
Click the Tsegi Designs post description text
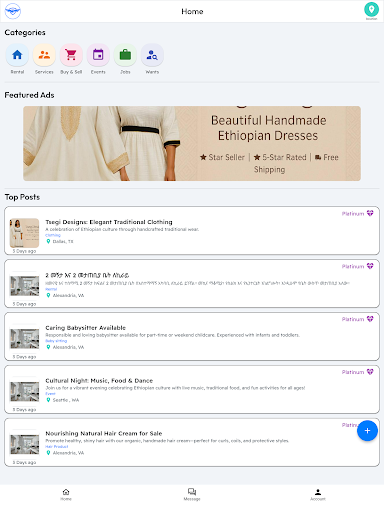(122, 229)
